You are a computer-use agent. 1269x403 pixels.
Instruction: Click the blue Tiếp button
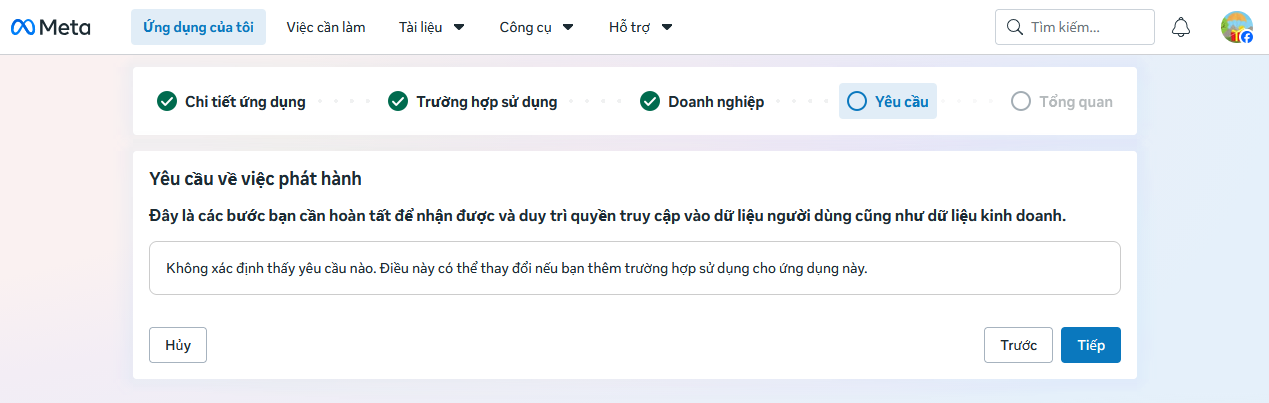[x=1091, y=345]
